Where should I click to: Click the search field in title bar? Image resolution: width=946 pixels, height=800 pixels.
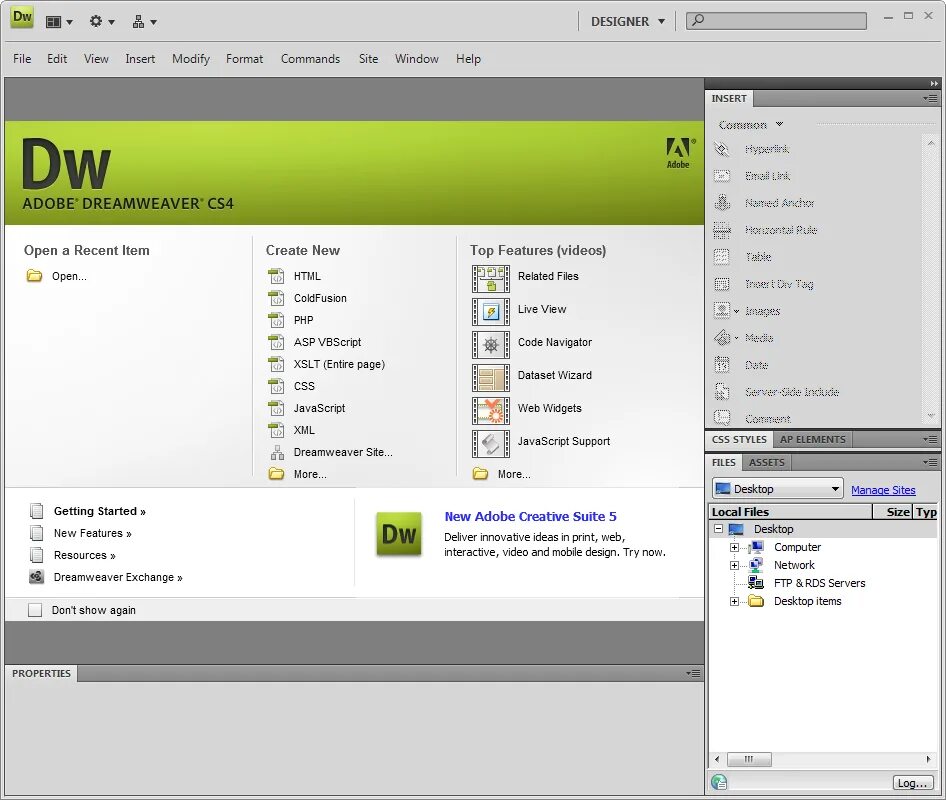pos(776,21)
